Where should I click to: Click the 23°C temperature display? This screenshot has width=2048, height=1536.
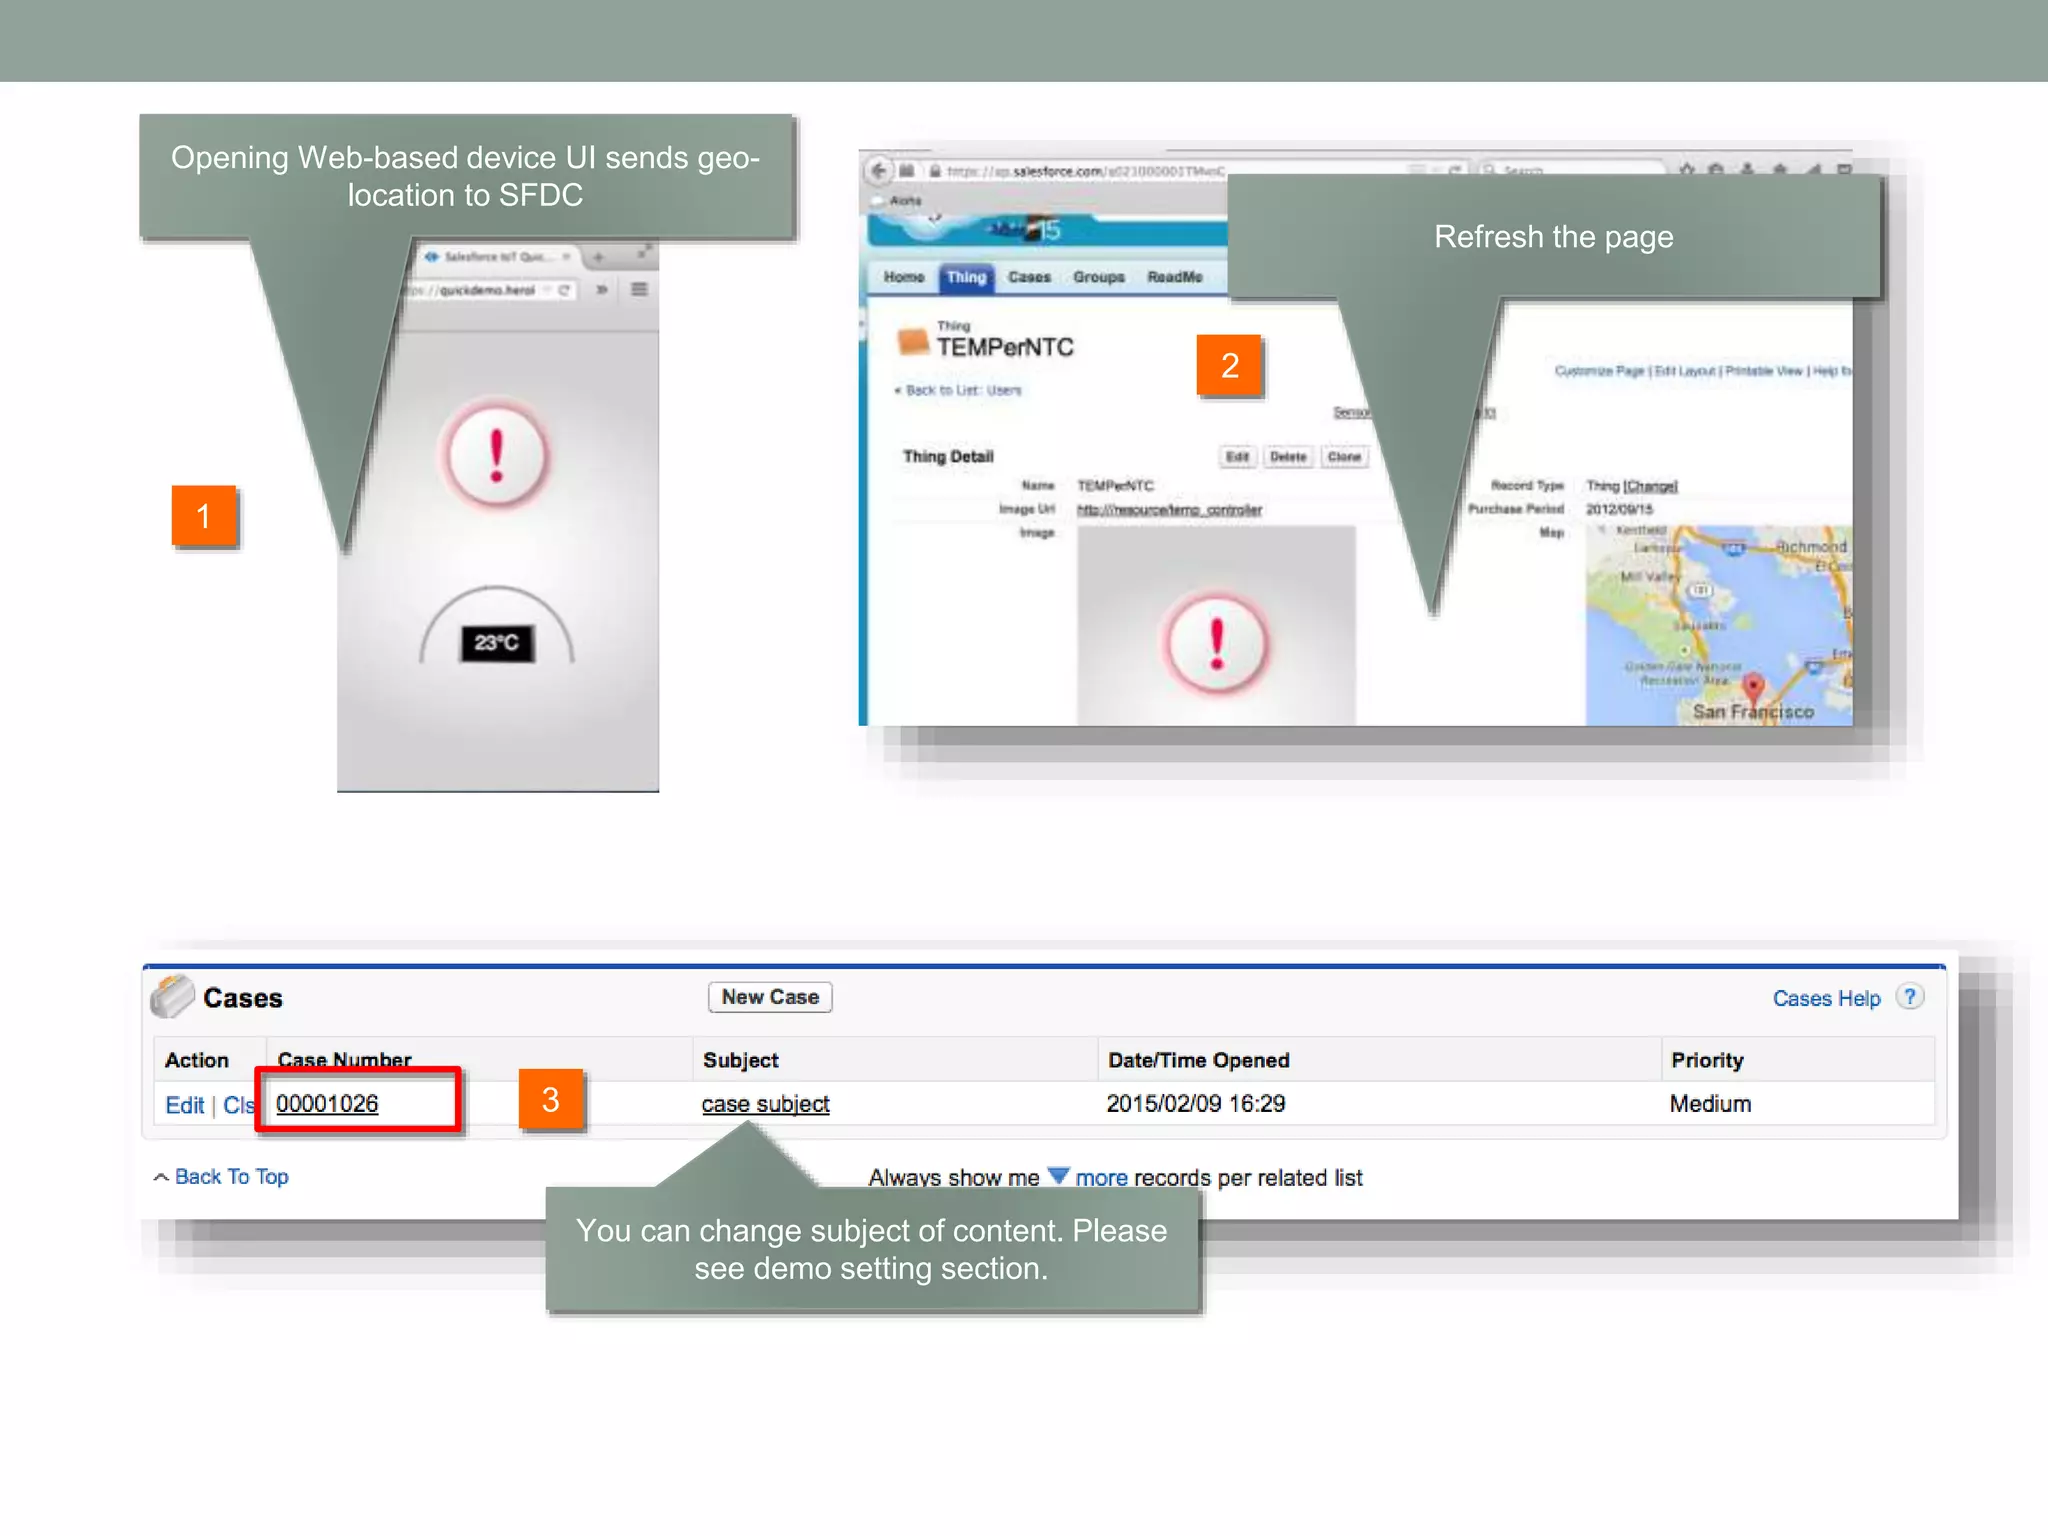[497, 642]
